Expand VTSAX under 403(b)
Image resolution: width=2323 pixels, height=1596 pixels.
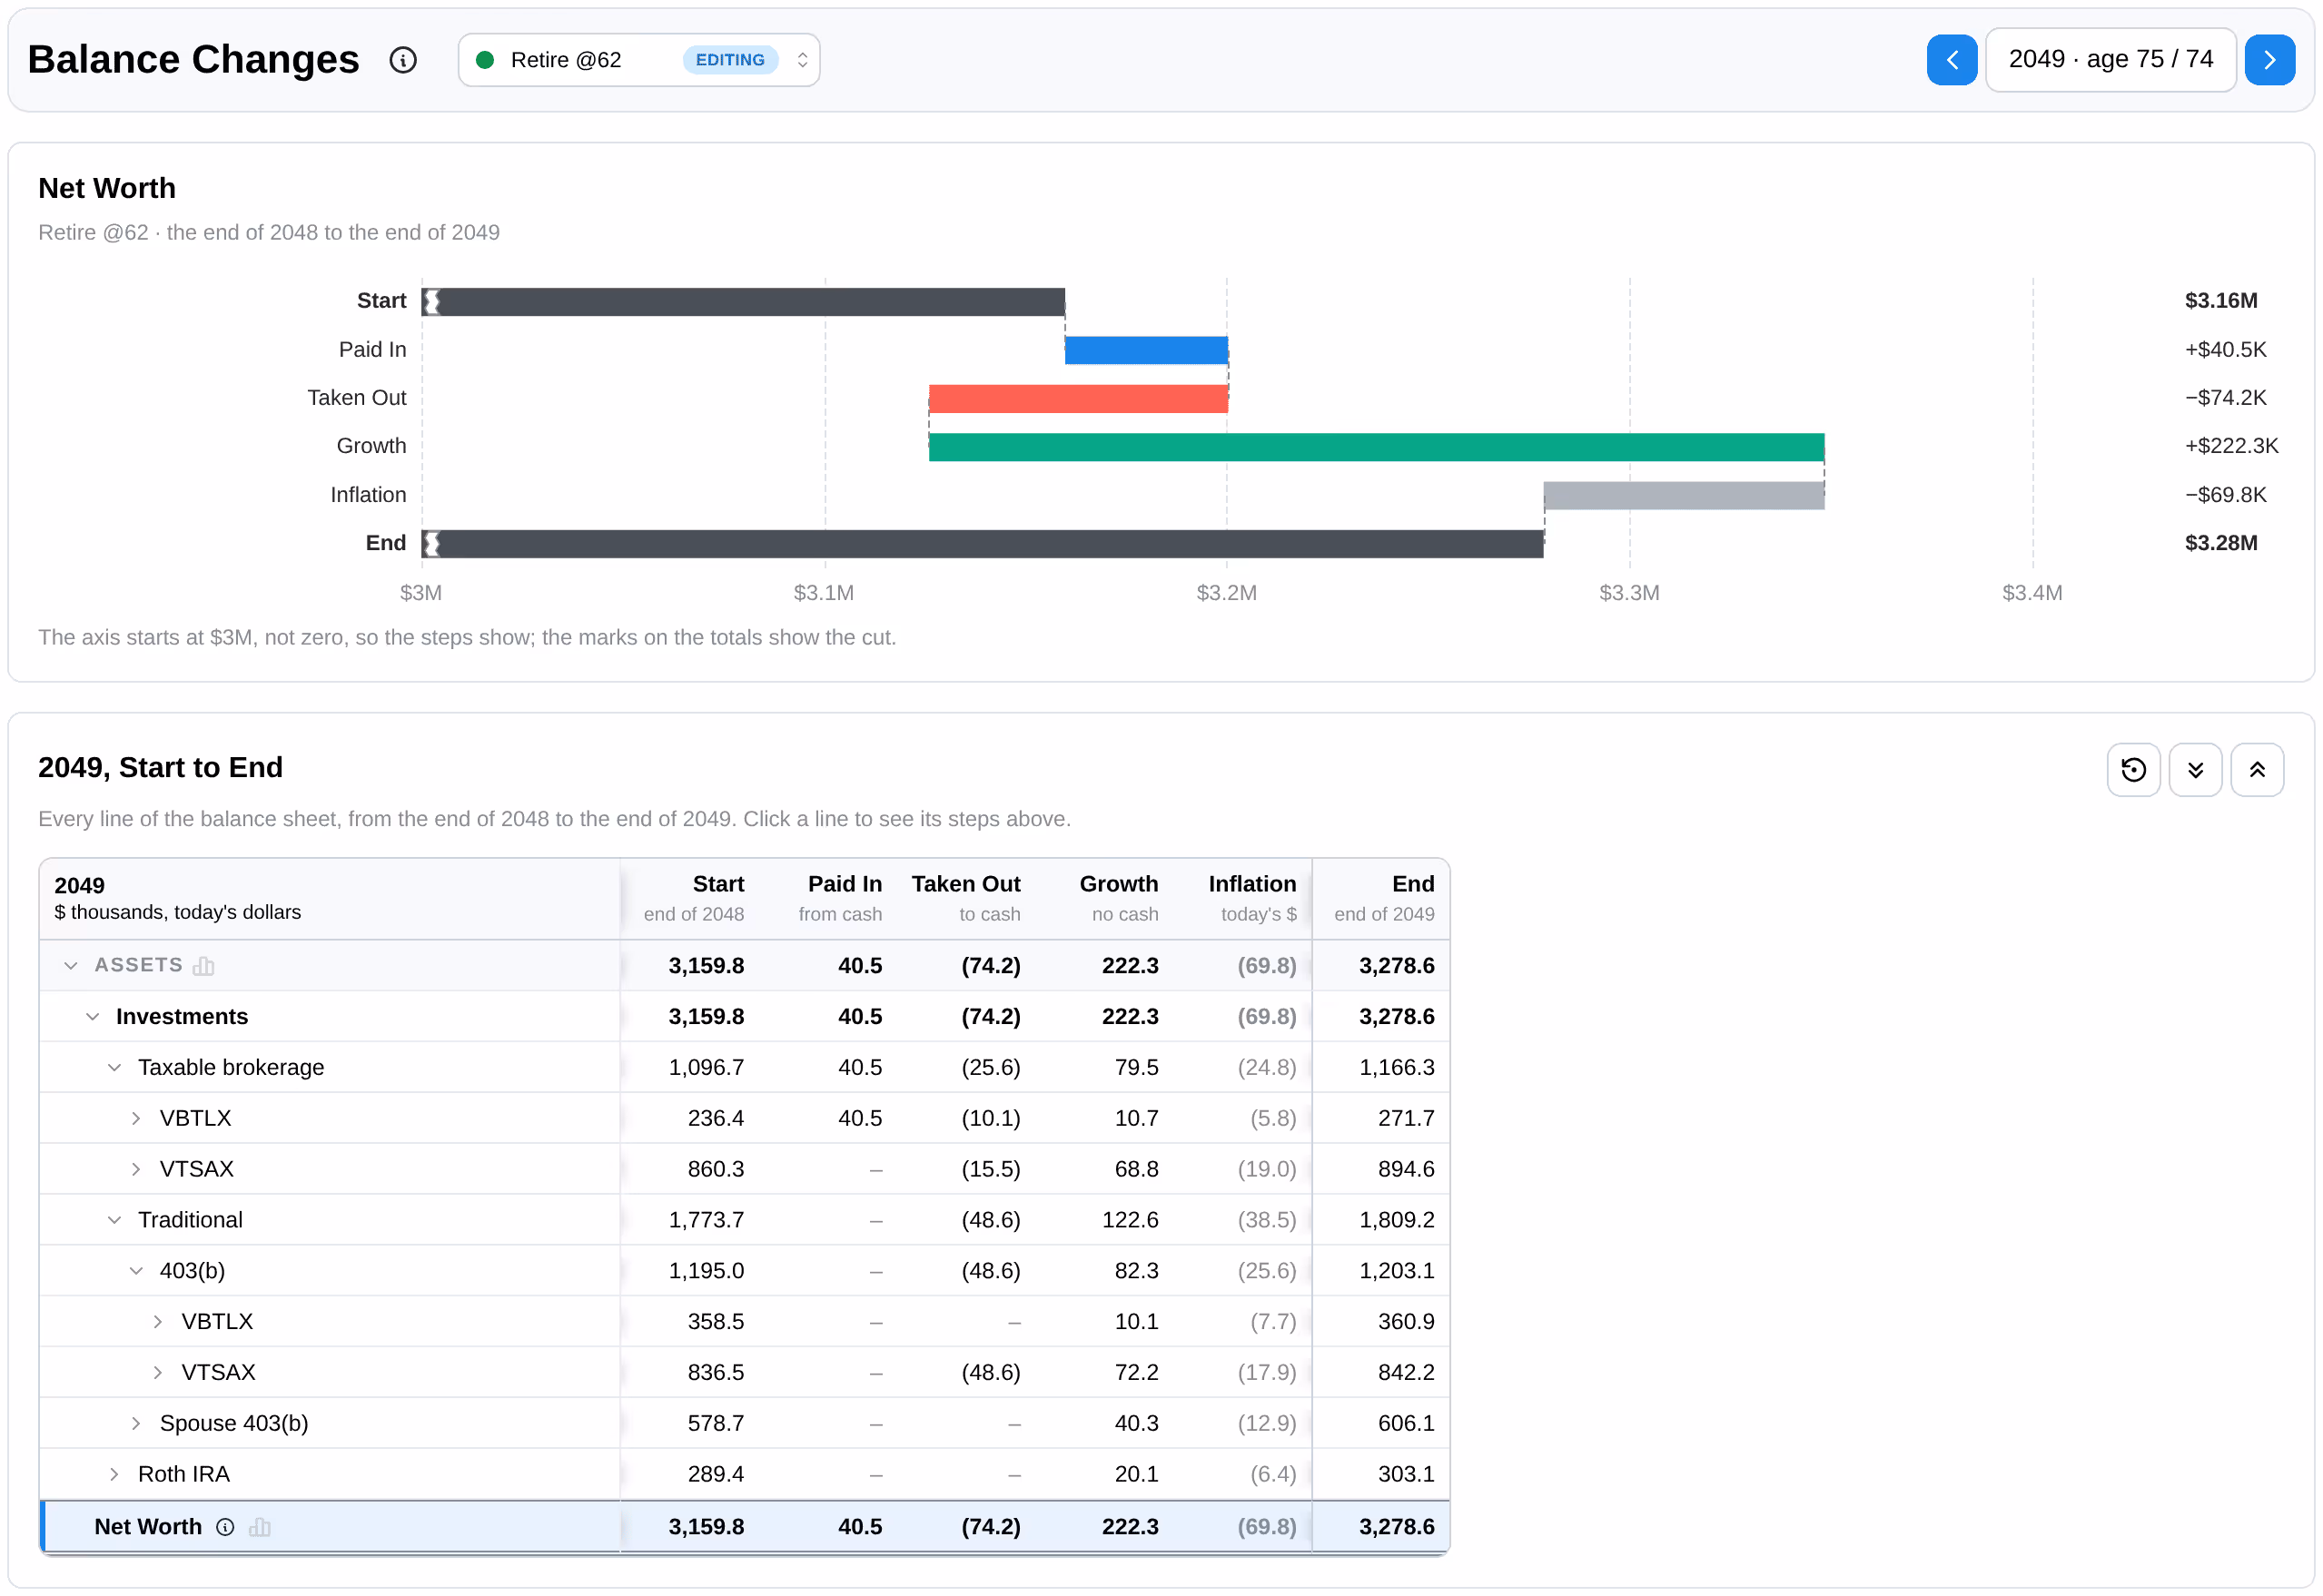(159, 1372)
